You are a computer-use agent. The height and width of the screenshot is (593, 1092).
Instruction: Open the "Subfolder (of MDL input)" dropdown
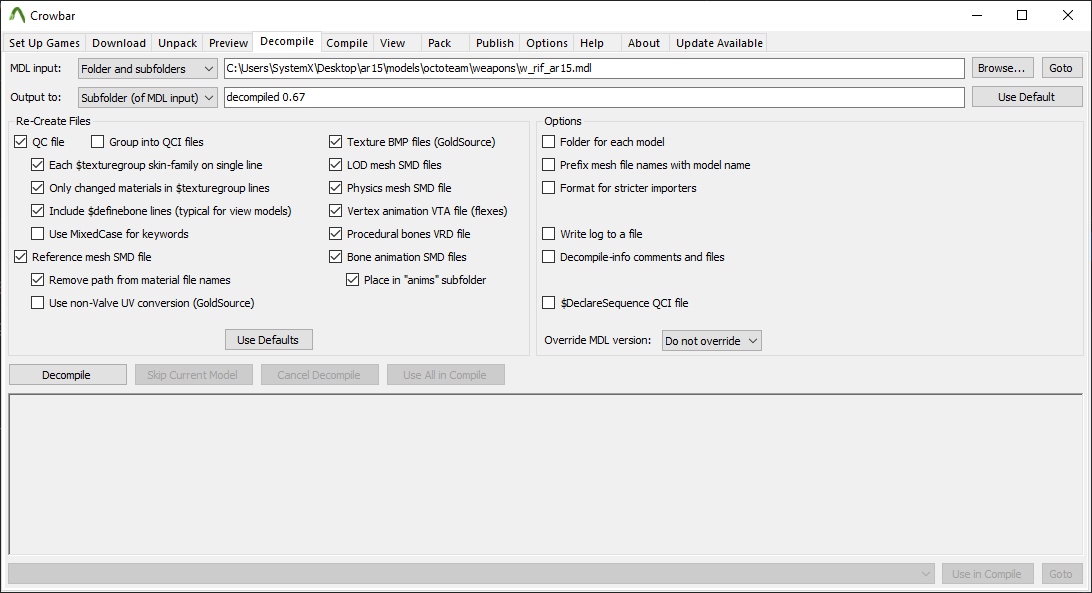point(207,97)
